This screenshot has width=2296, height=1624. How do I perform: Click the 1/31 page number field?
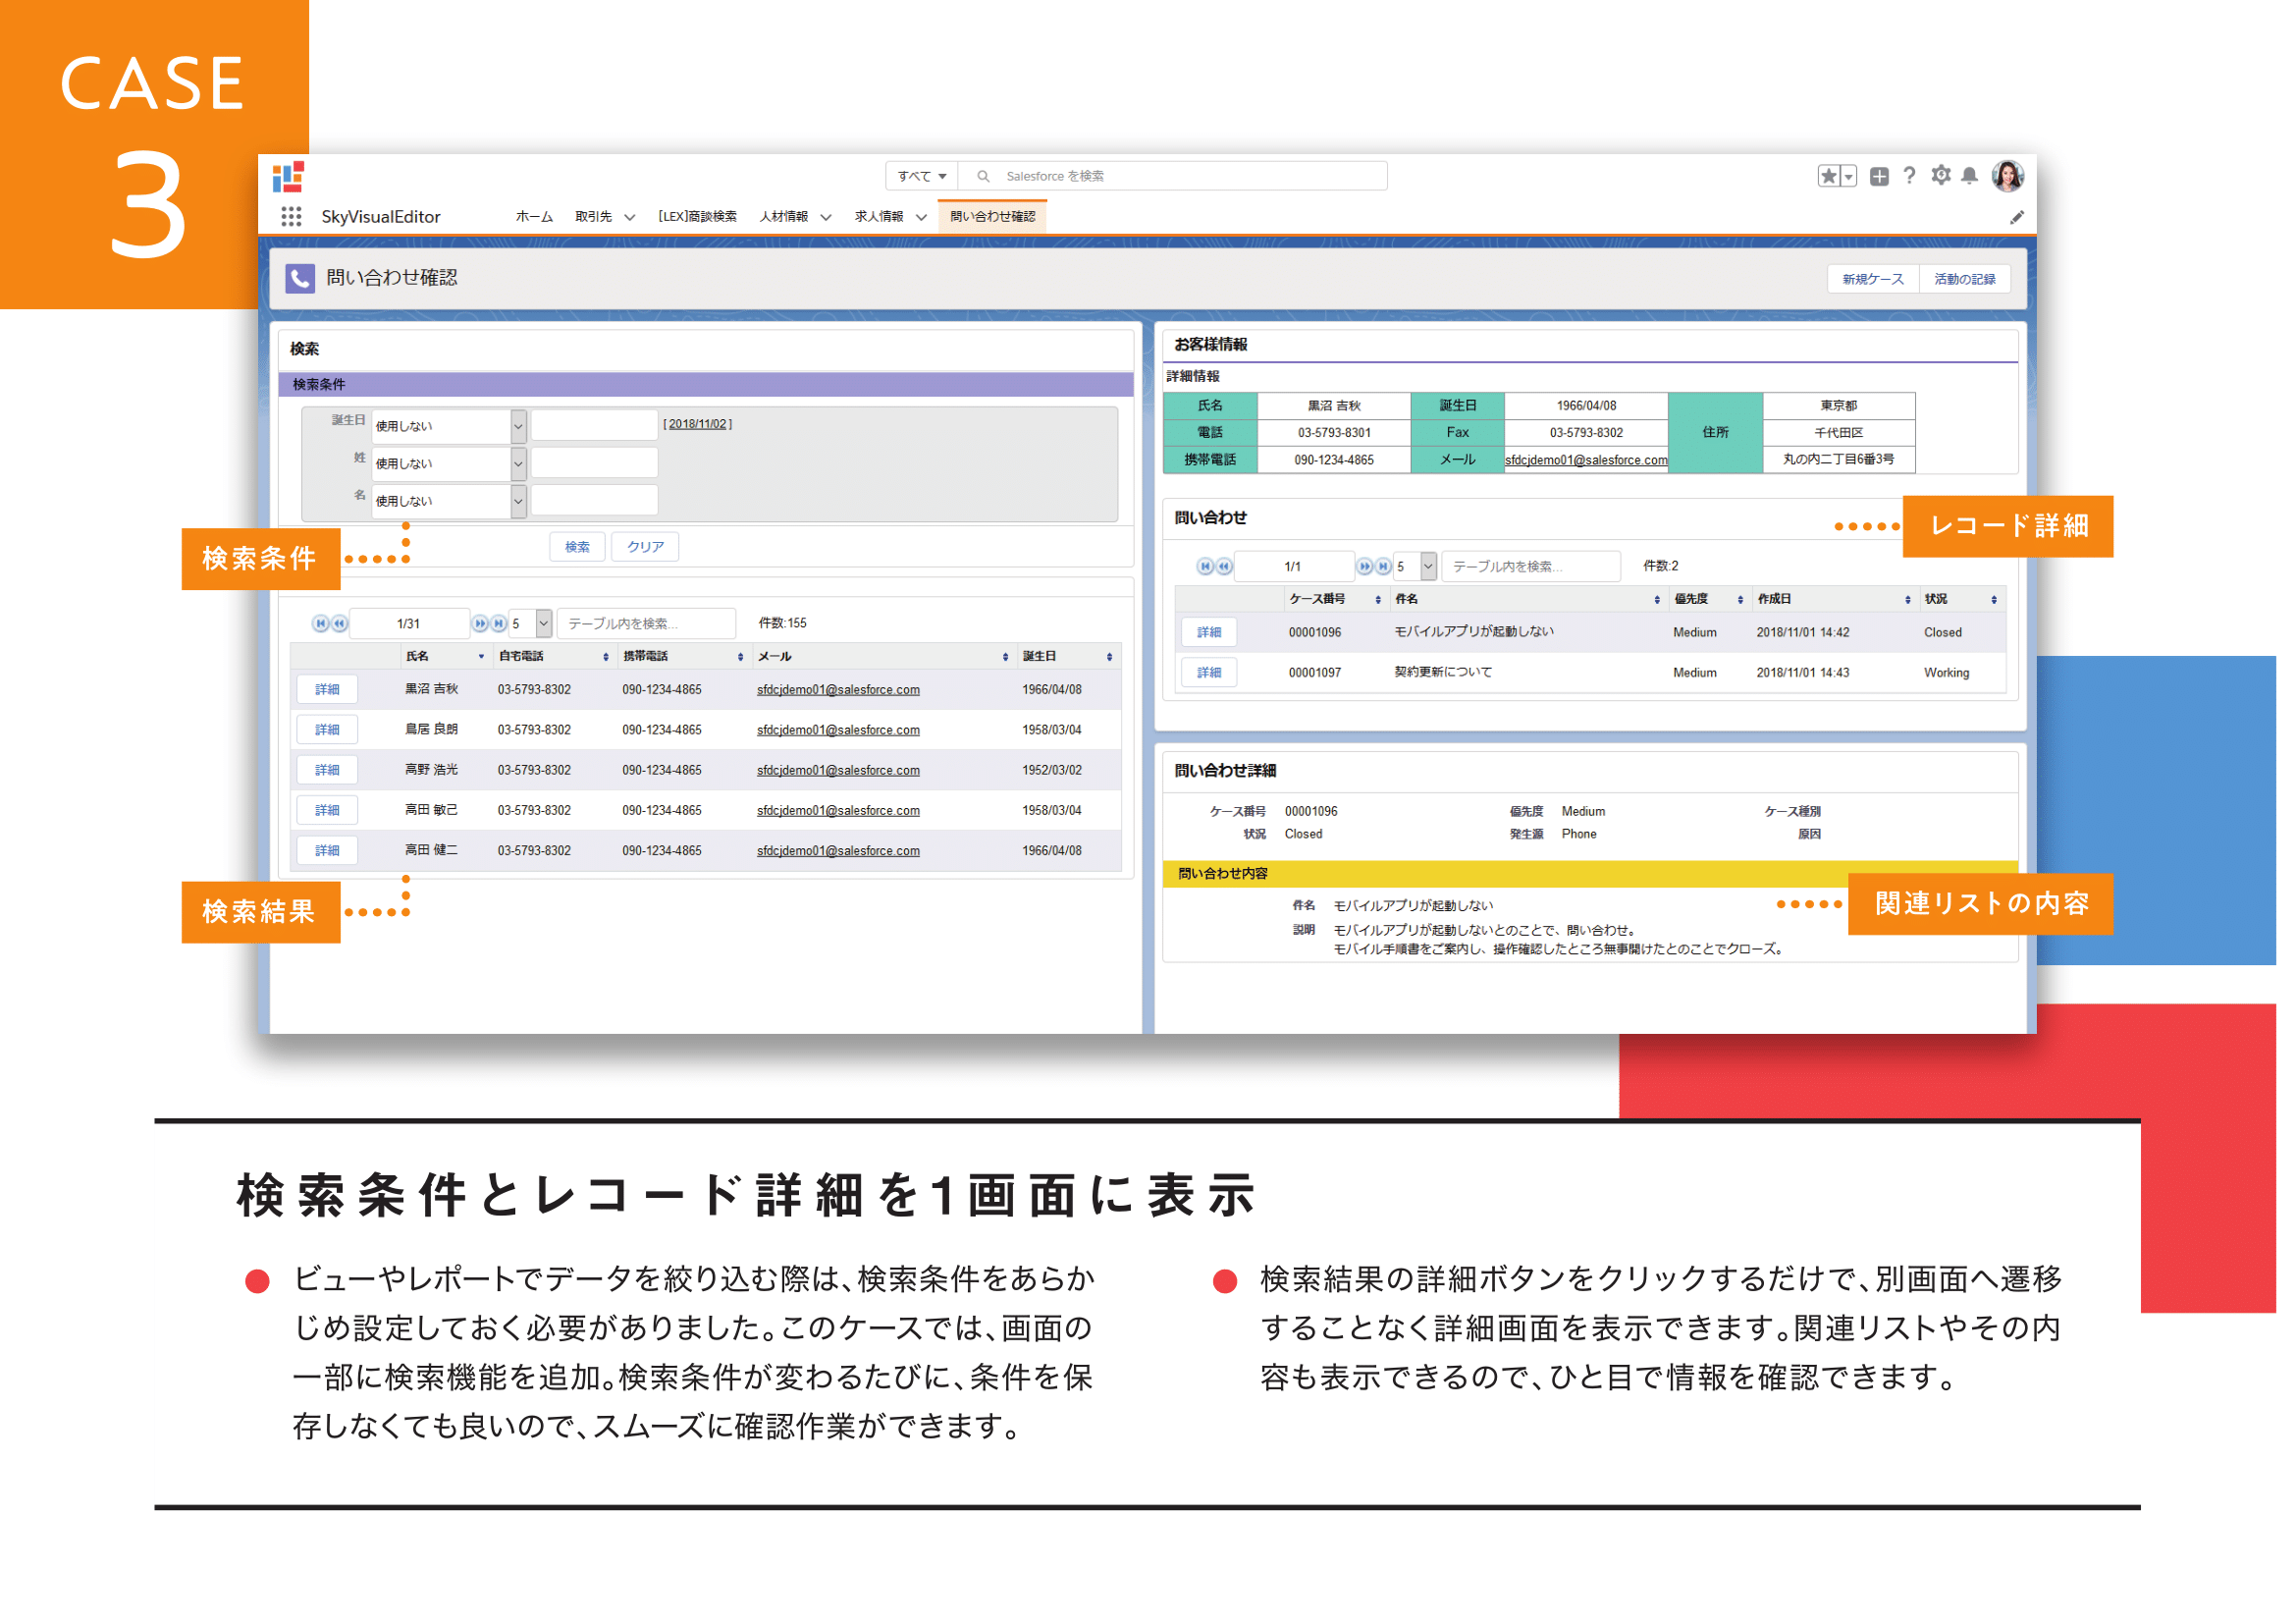coord(409,623)
